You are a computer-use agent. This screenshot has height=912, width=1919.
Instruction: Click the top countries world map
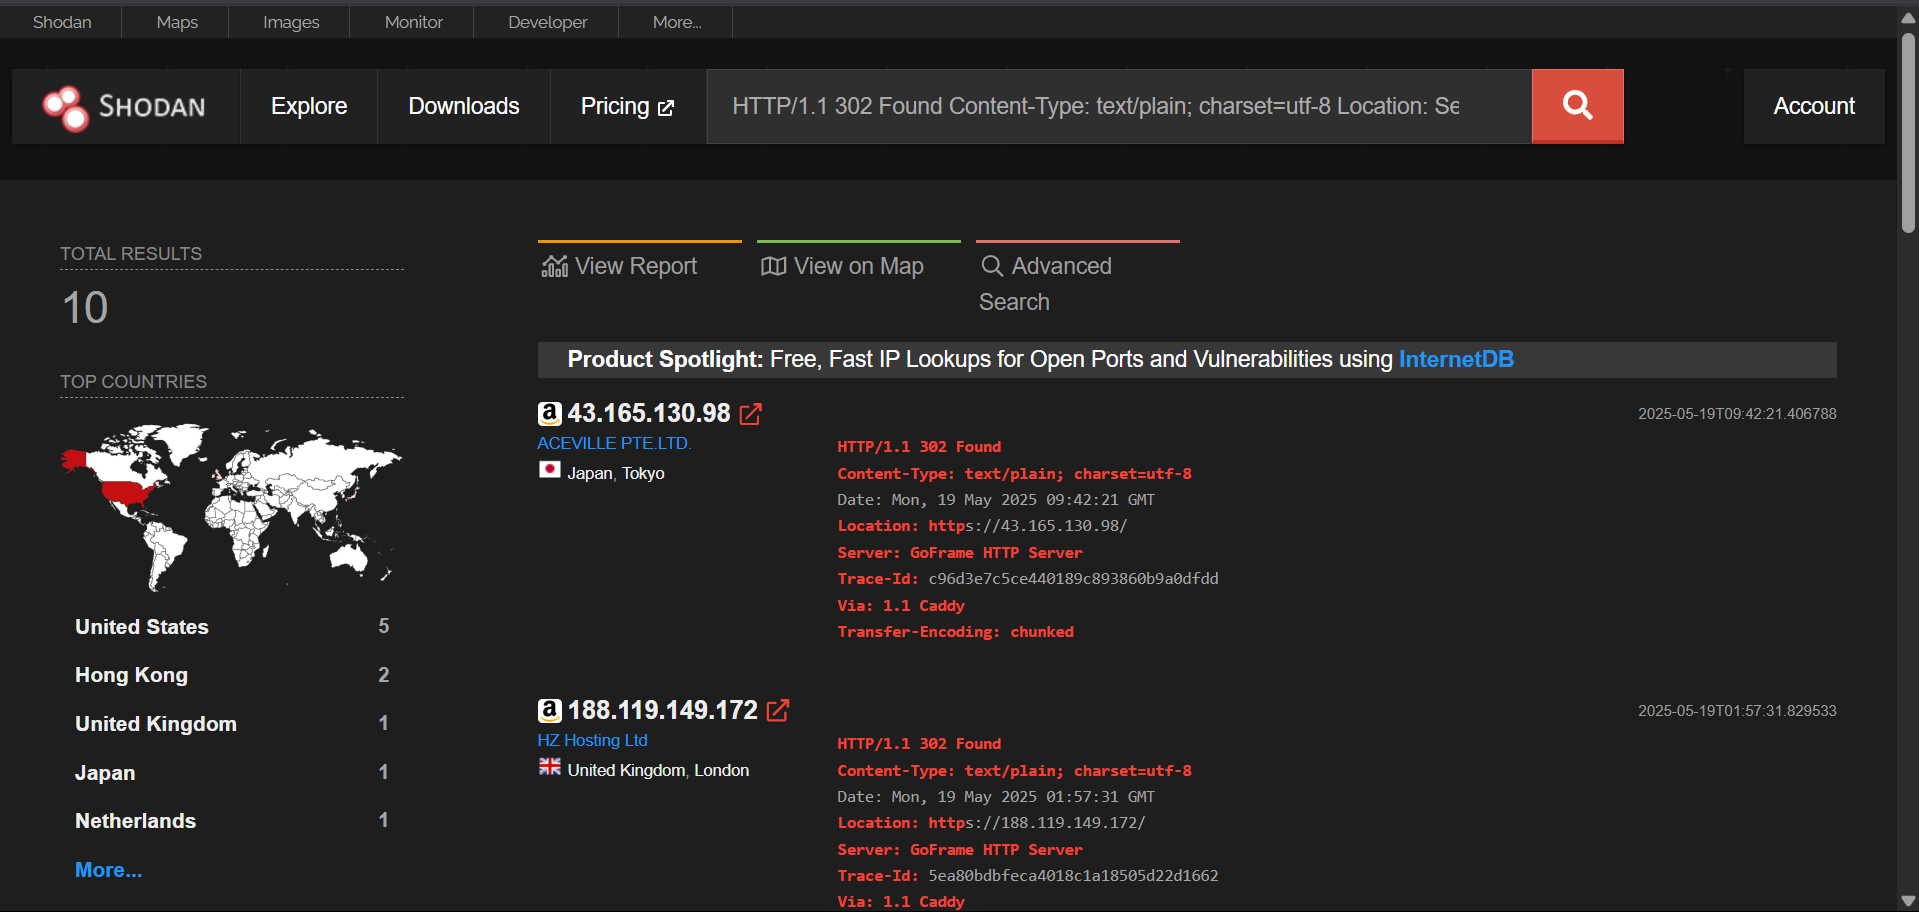(231, 506)
